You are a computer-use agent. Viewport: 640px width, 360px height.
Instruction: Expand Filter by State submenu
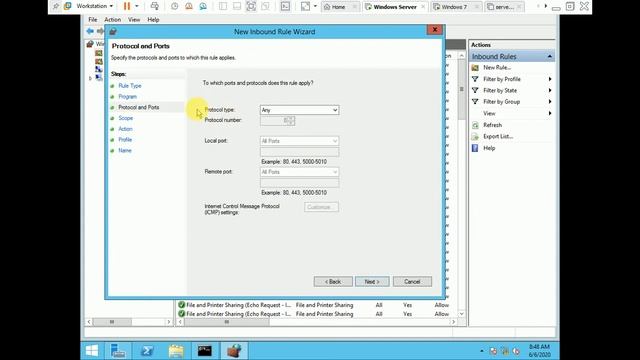point(550,90)
